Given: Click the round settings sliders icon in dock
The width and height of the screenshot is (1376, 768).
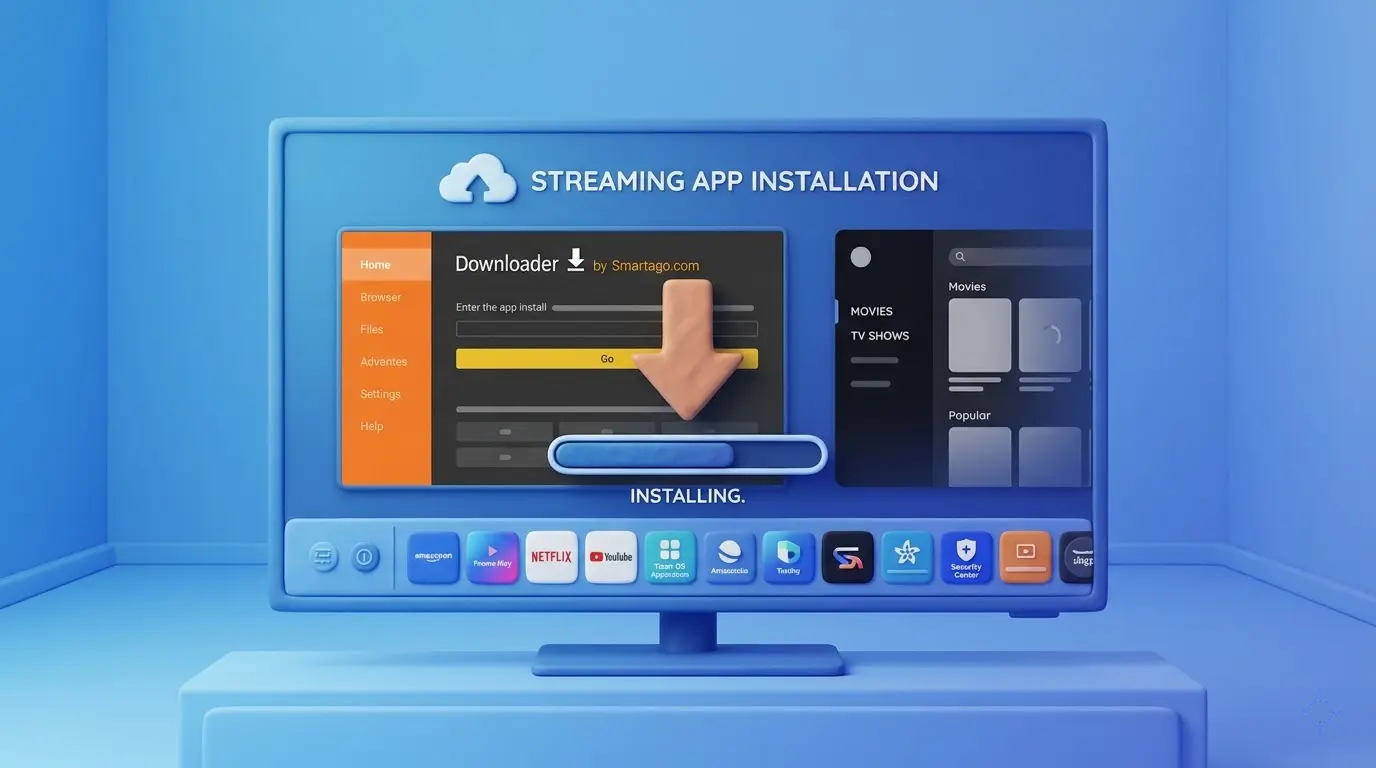Looking at the screenshot, I should pyautogui.click(x=324, y=557).
